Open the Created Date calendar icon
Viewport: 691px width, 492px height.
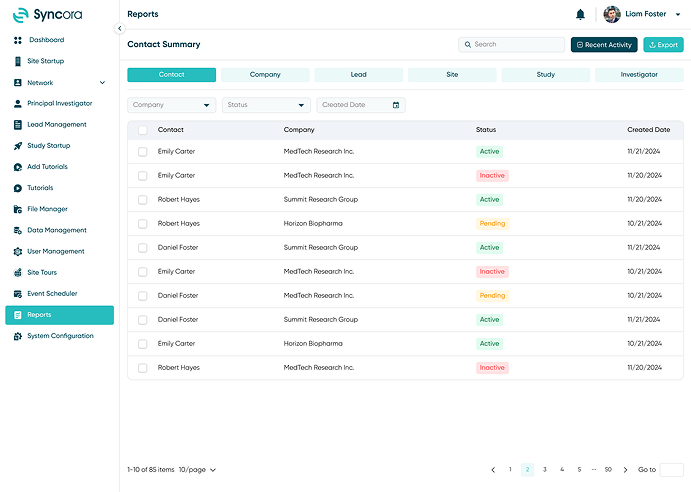[396, 105]
